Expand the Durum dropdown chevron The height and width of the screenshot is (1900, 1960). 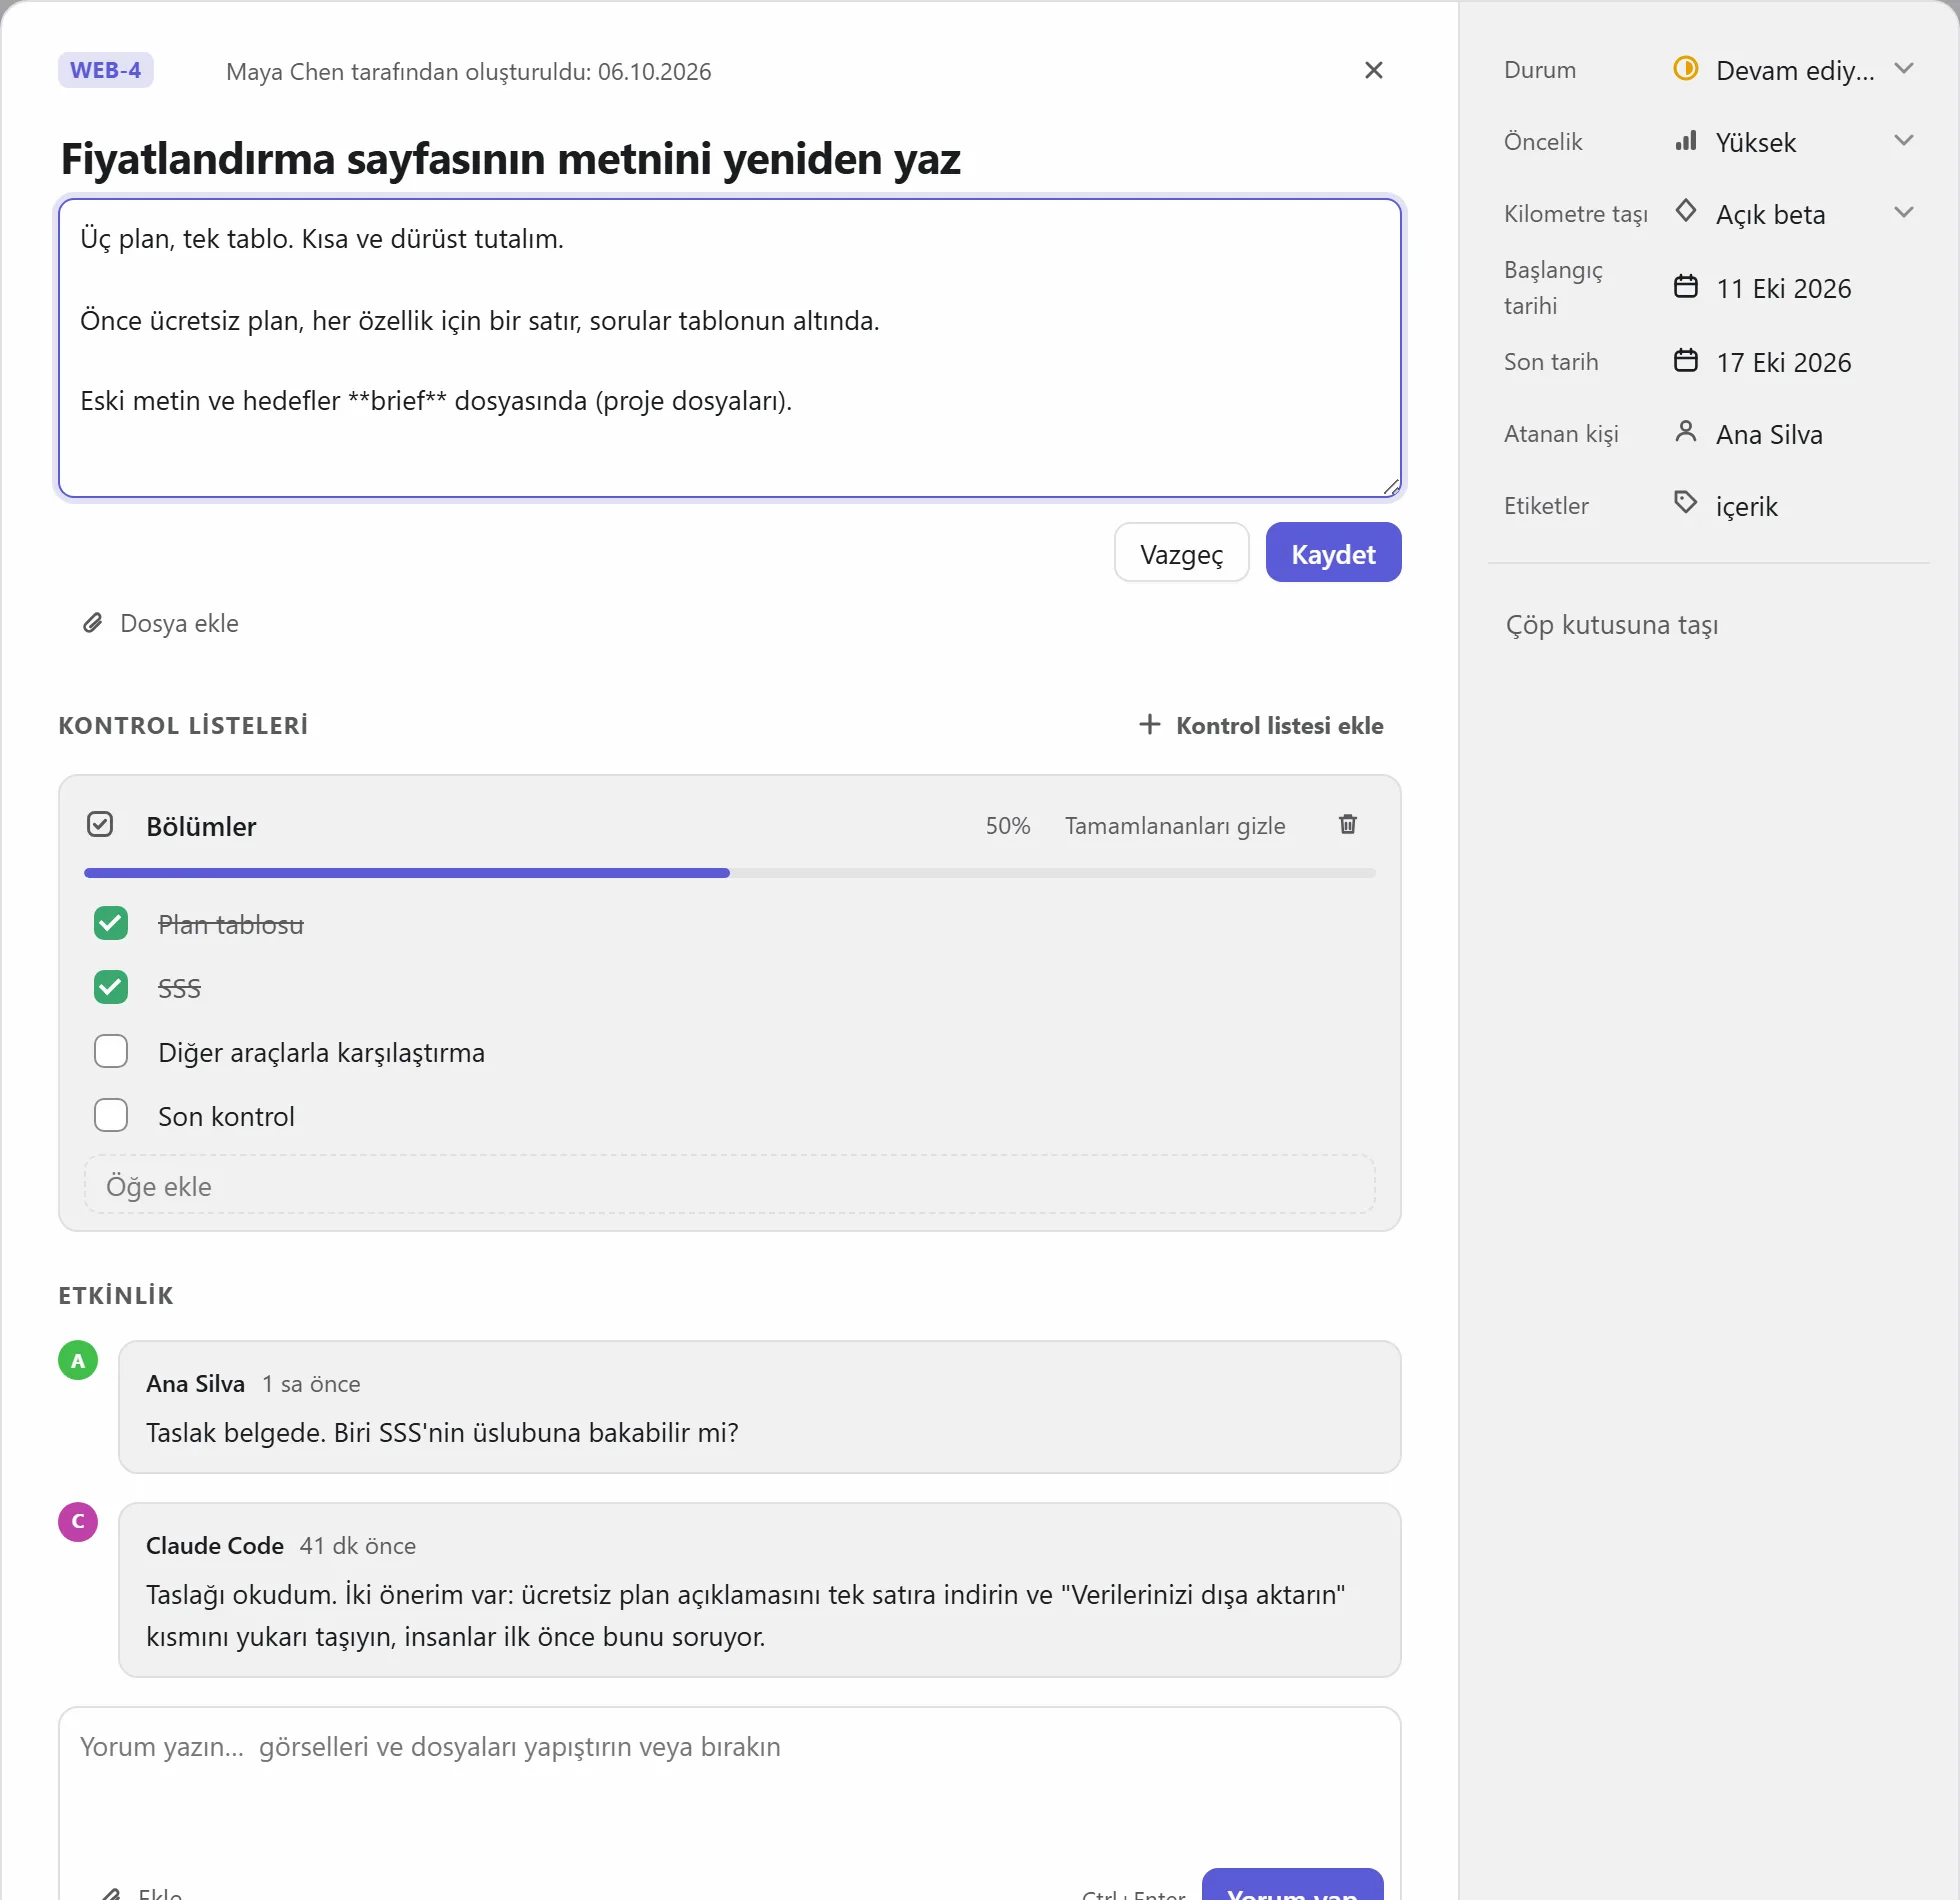(1904, 69)
